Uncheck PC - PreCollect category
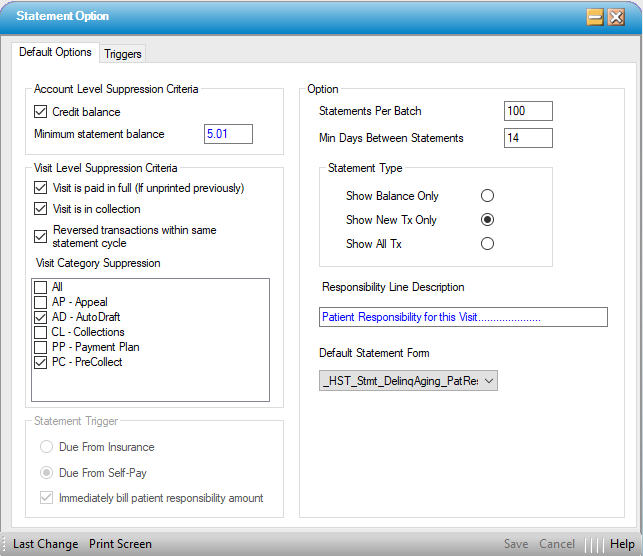Image resolution: width=643 pixels, height=556 pixels. click(41, 362)
